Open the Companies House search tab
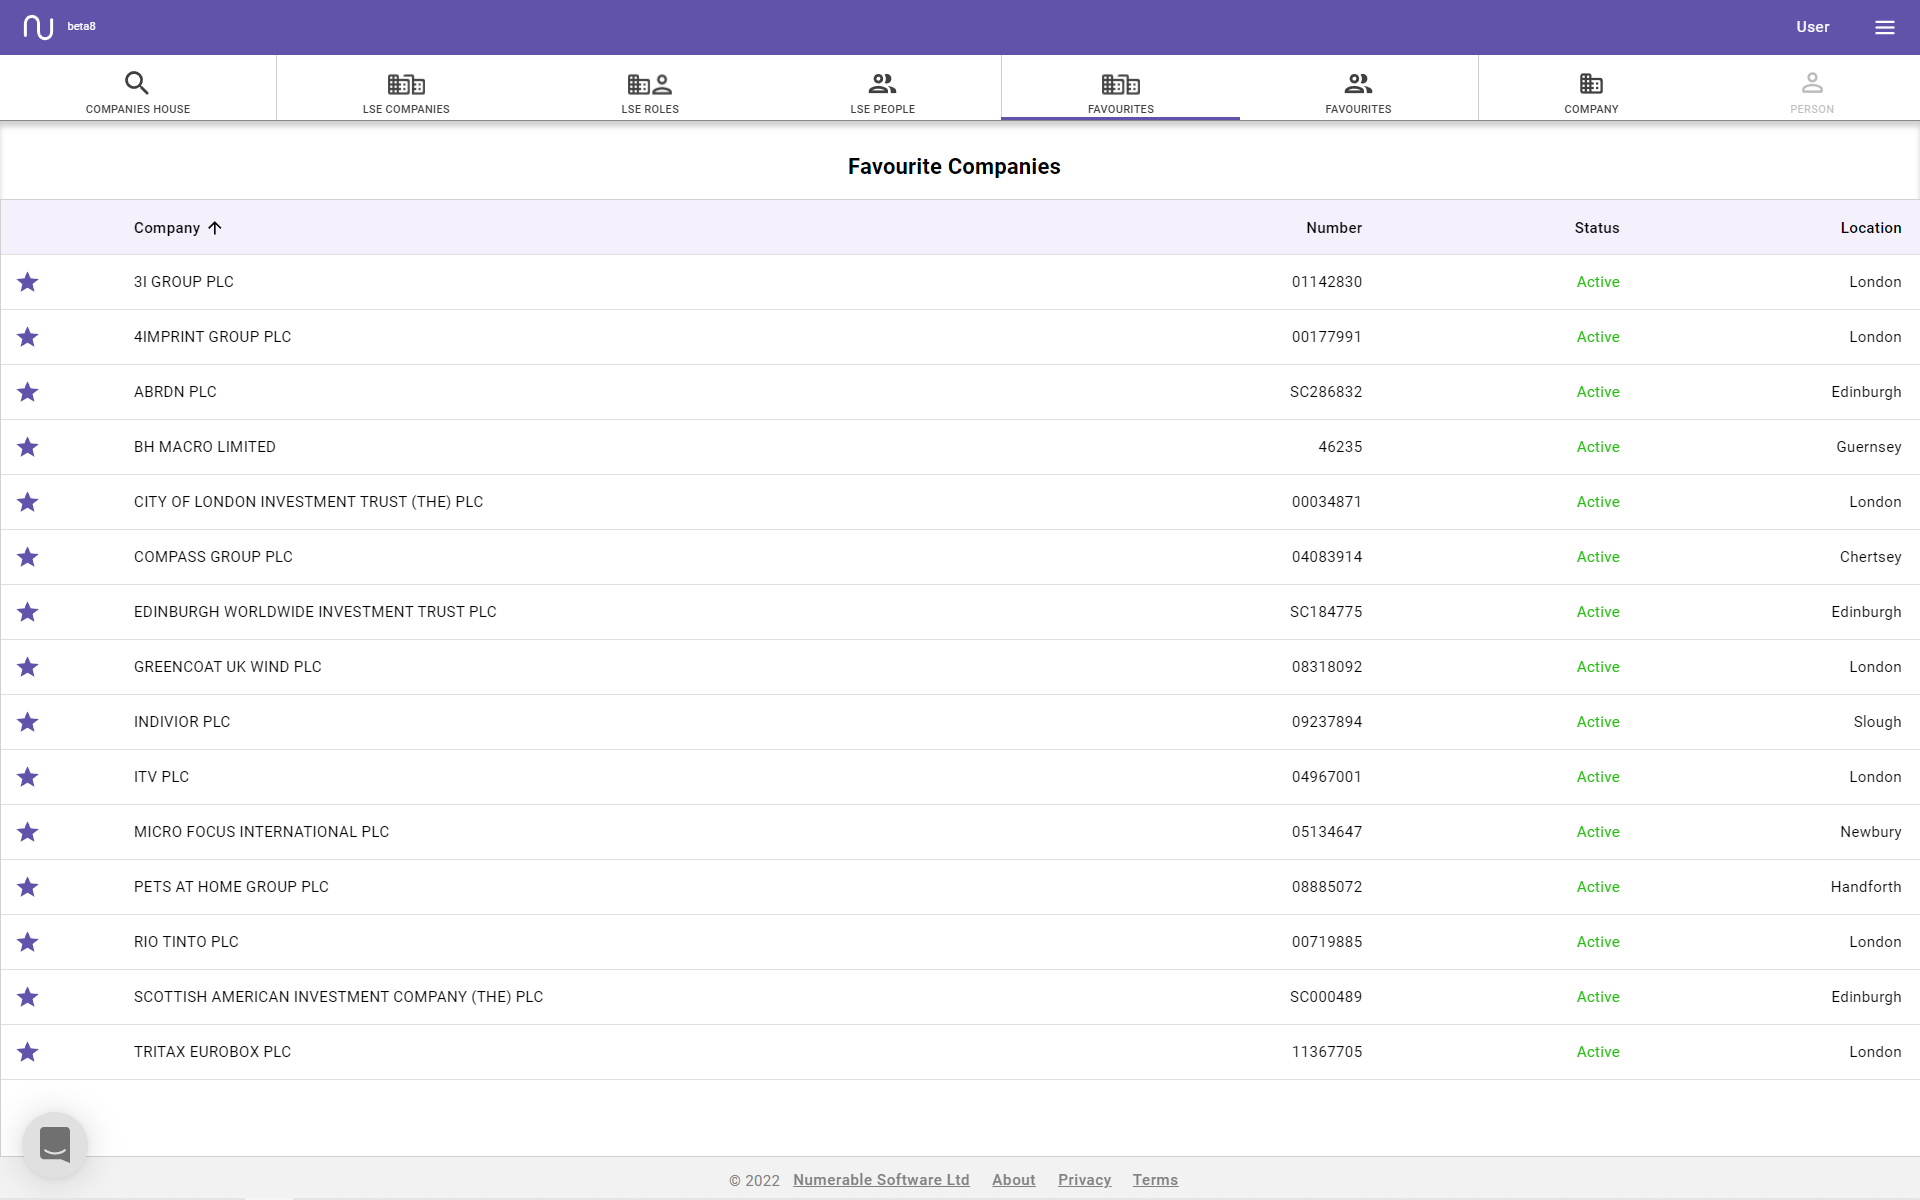 click(138, 88)
